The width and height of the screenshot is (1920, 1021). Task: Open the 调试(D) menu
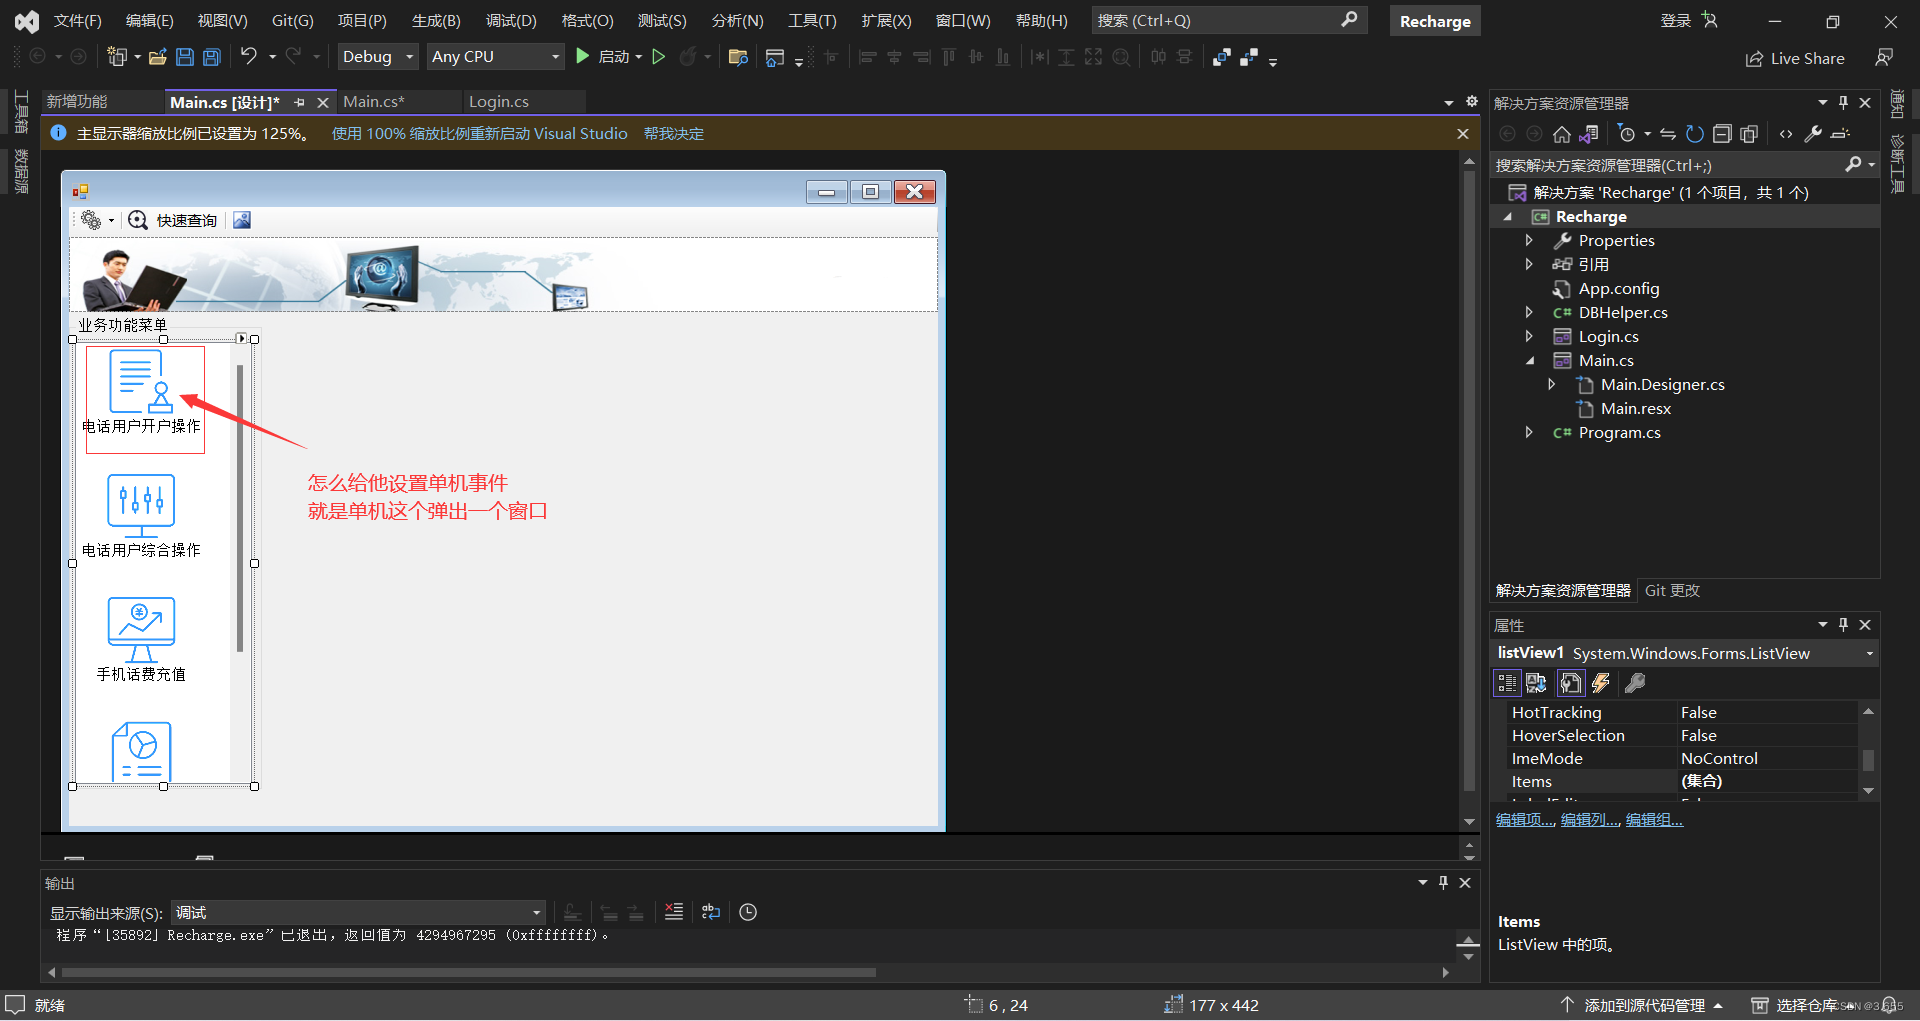511,21
